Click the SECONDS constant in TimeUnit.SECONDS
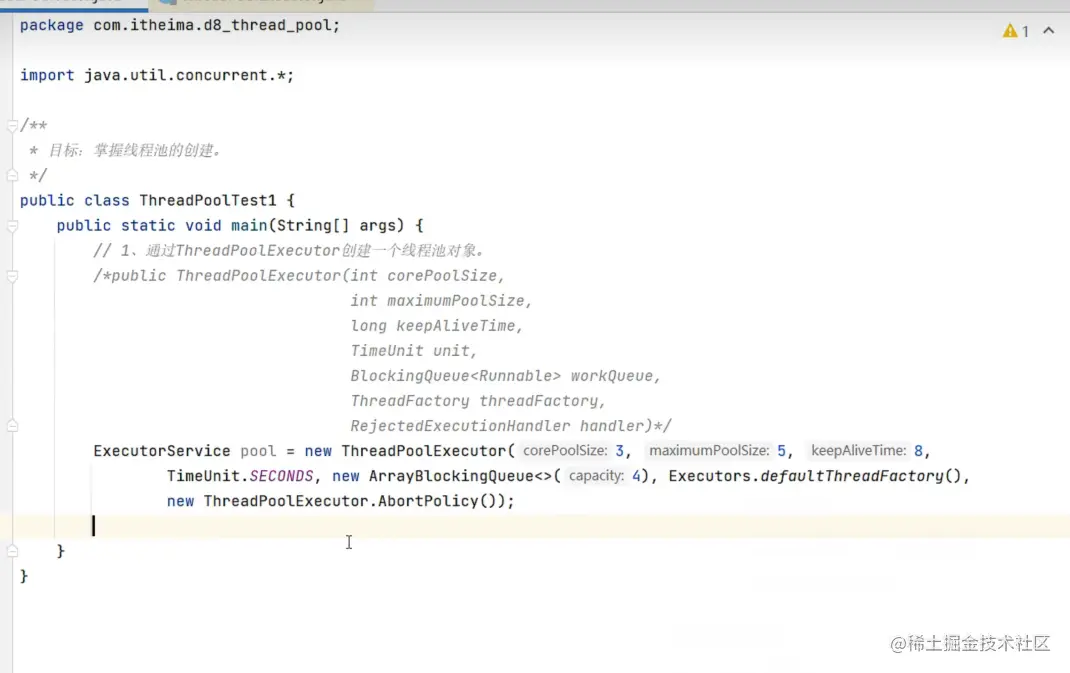 281,476
